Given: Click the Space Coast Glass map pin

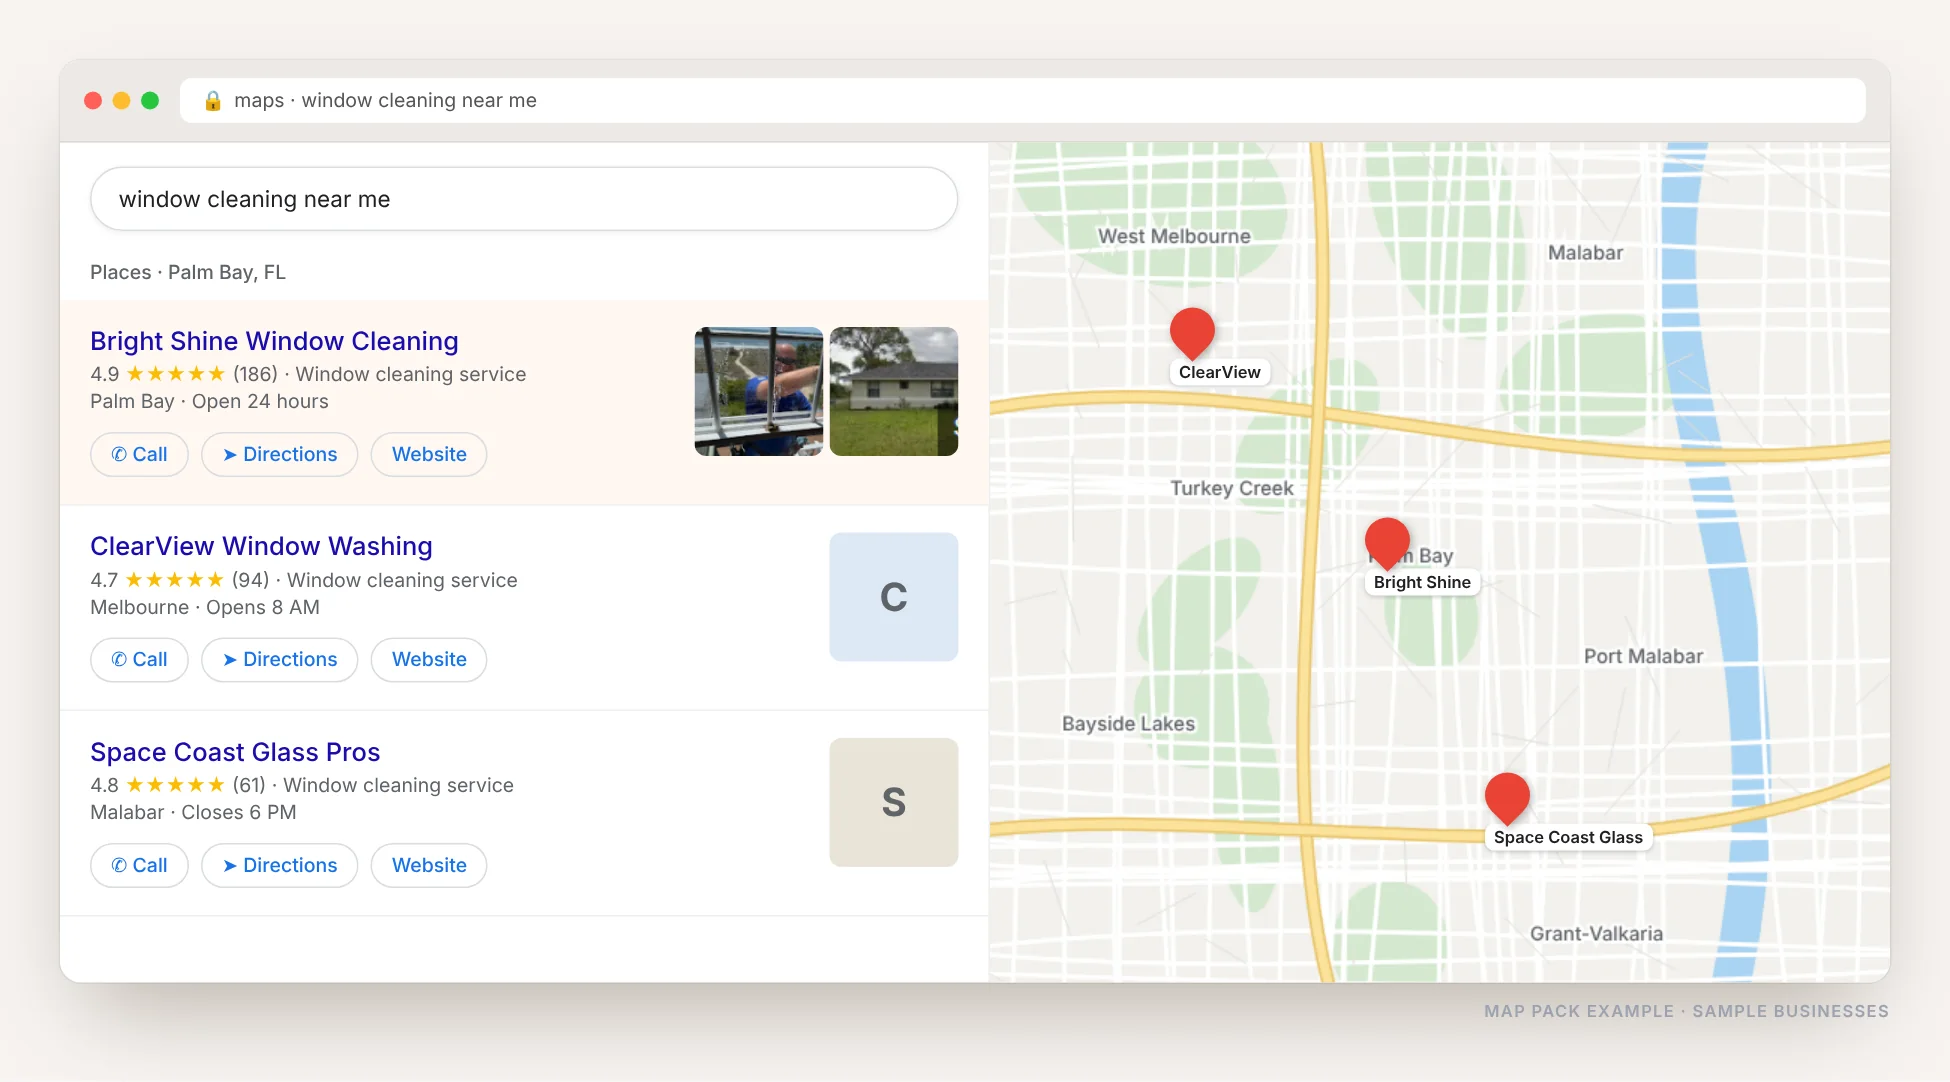Looking at the screenshot, I should pyautogui.click(x=1507, y=798).
